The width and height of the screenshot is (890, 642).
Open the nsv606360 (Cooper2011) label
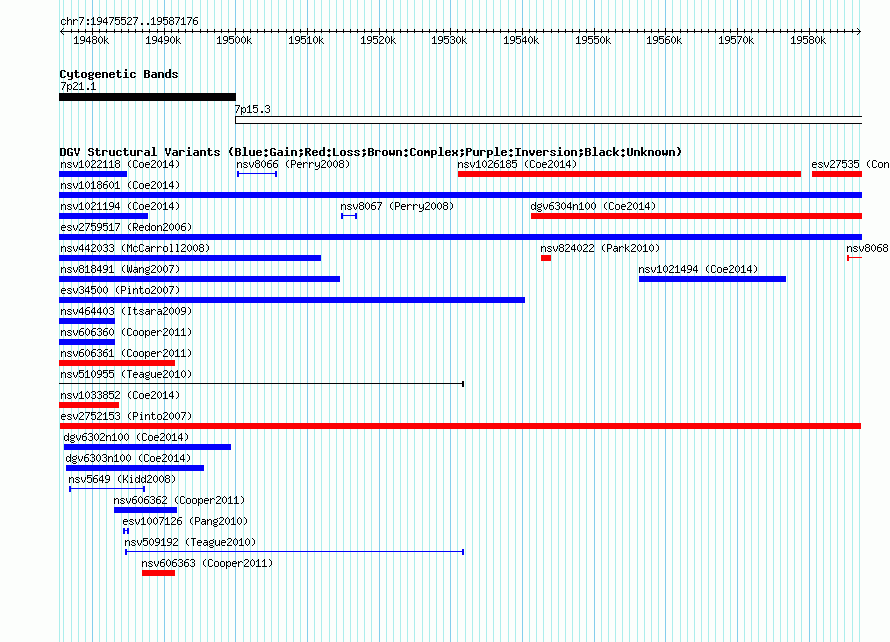pyautogui.click(x=126, y=332)
